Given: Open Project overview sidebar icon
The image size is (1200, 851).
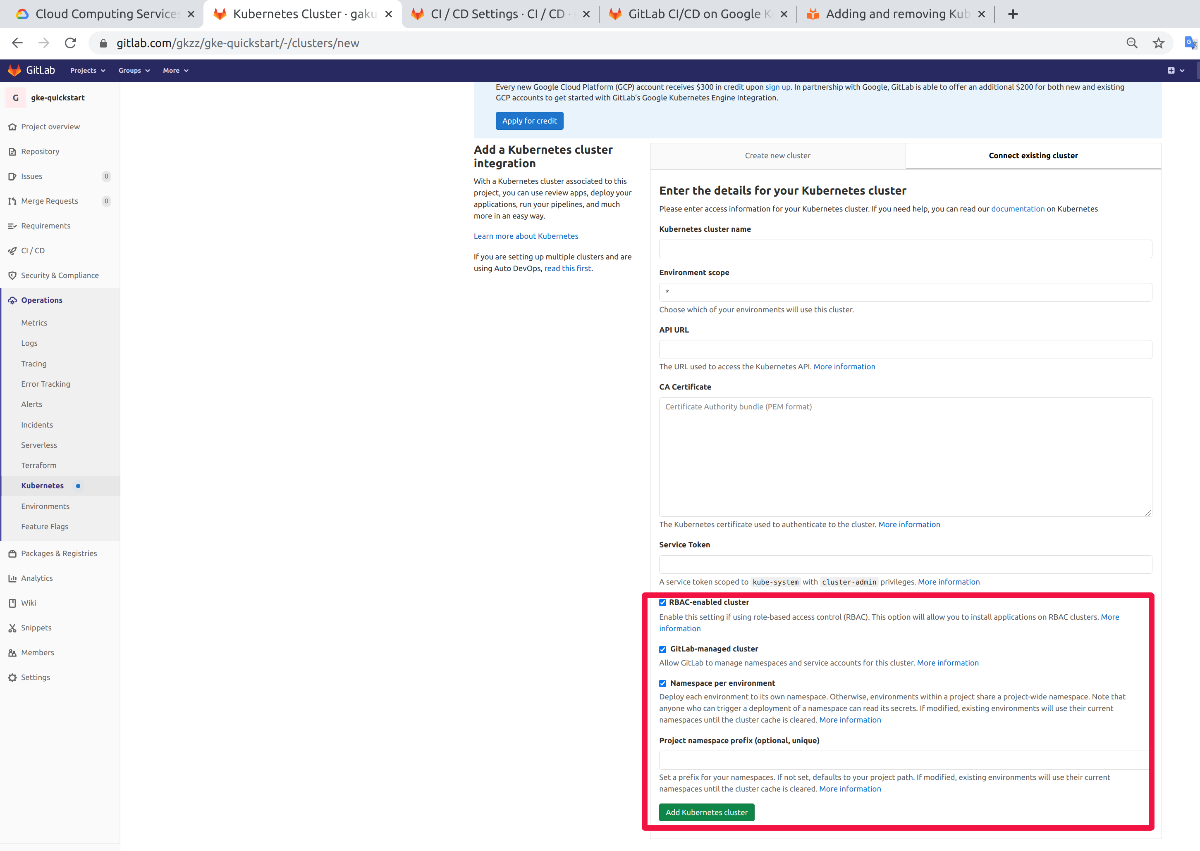Looking at the screenshot, I should [x=12, y=127].
